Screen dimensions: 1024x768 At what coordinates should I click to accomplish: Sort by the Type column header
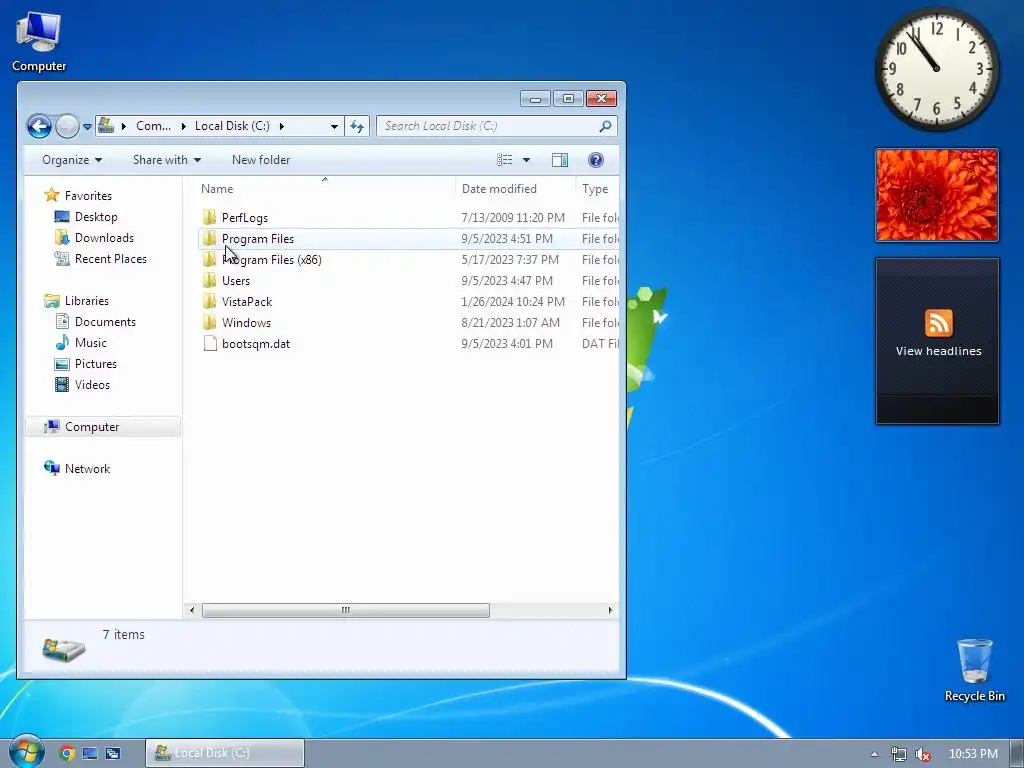pos(597,189)
